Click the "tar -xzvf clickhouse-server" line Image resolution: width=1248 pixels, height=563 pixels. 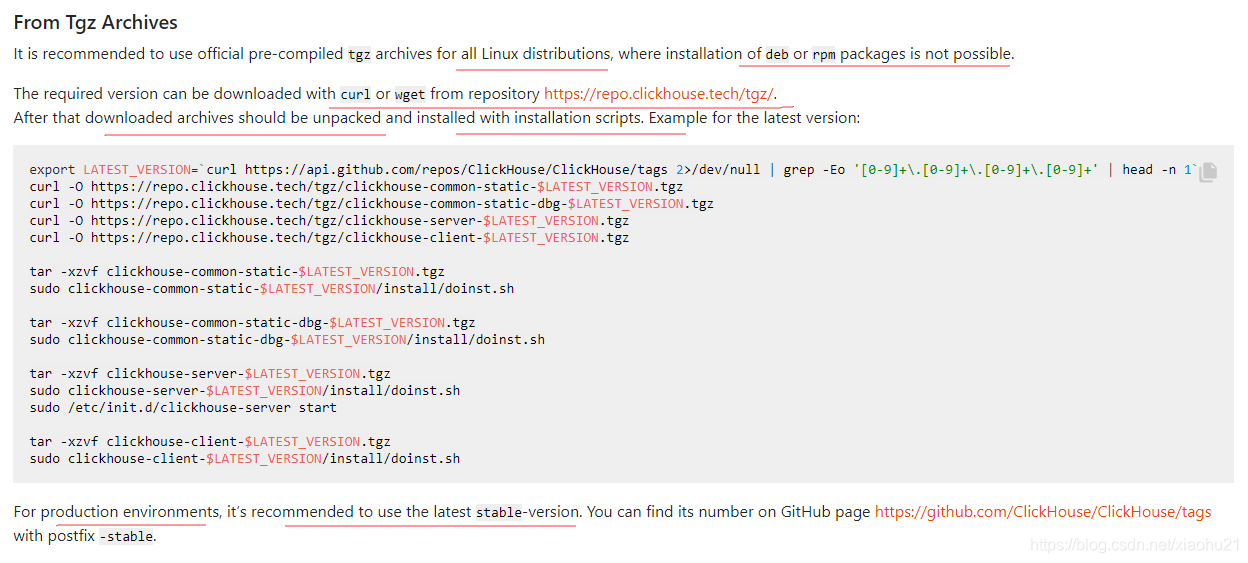tap(210, 374)
